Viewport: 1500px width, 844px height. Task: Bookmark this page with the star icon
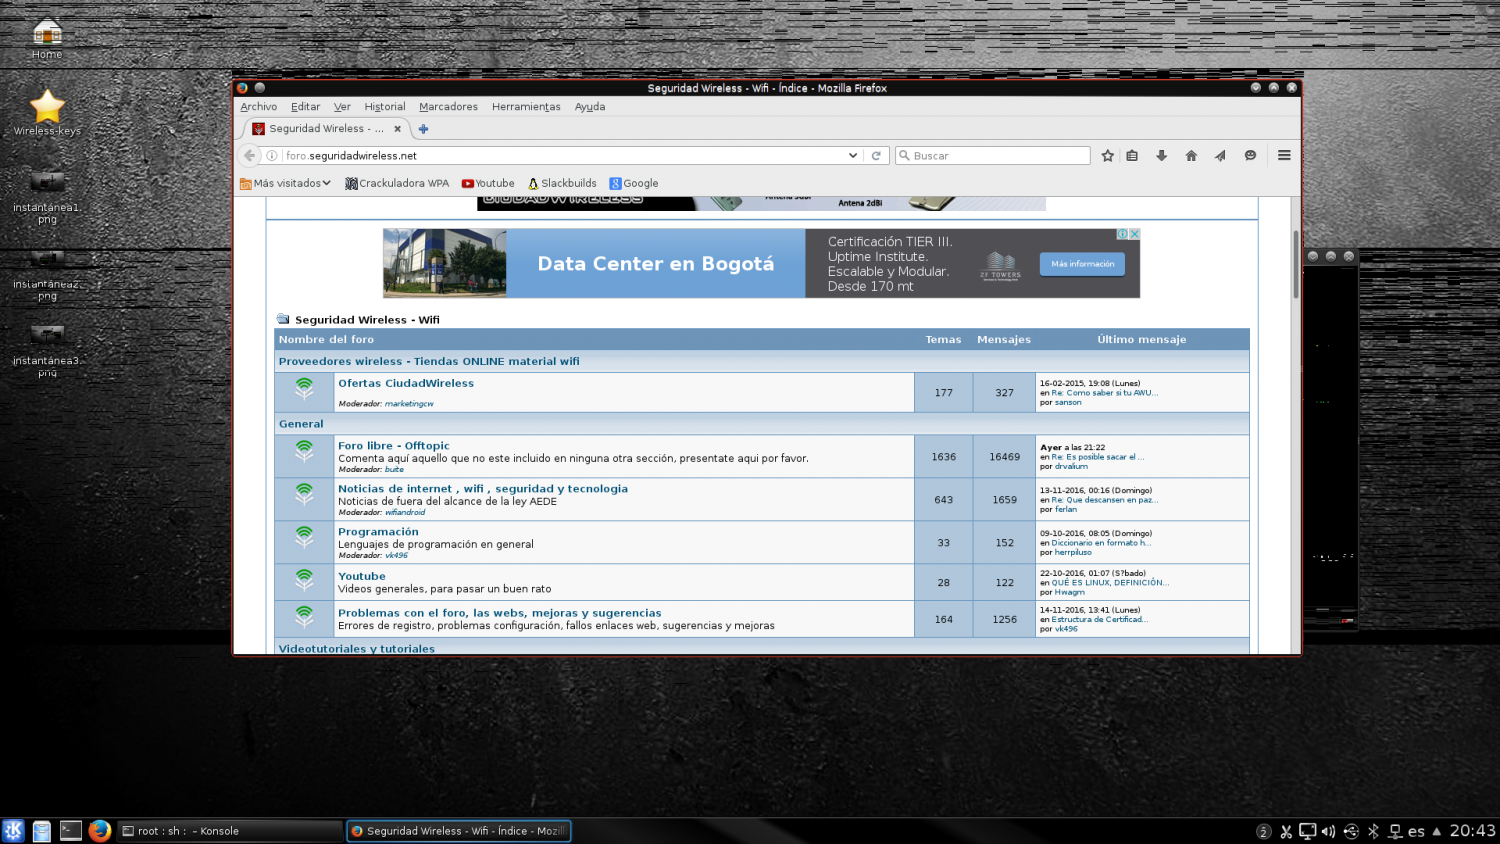[1107, 156]
